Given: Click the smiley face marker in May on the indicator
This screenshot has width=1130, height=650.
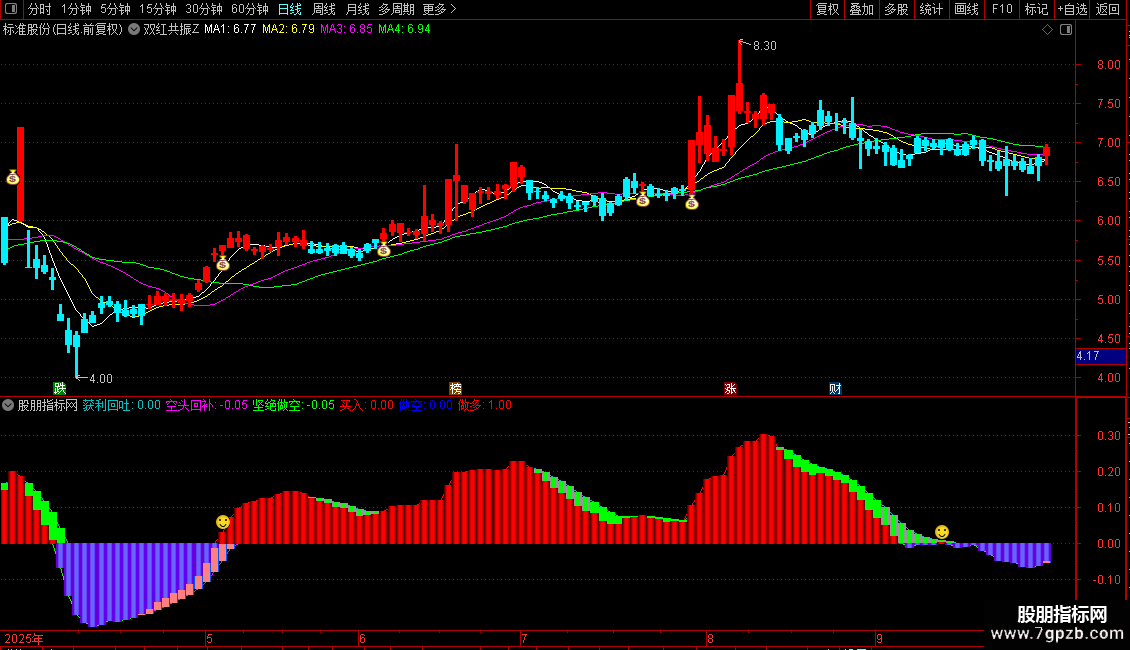Looking at the screenshot, I should point(223,522).
